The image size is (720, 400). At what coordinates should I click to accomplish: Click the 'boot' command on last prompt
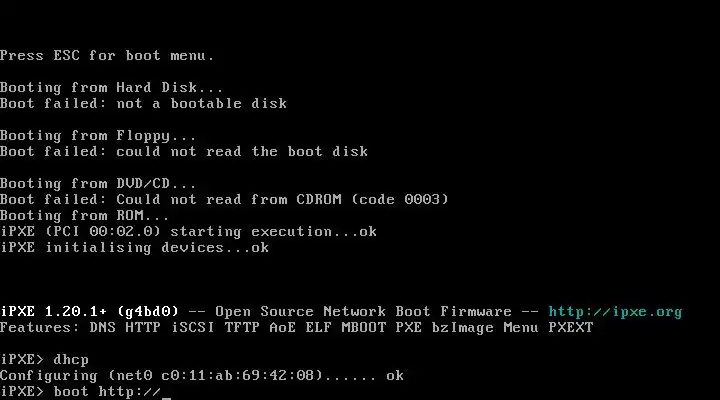71,392
